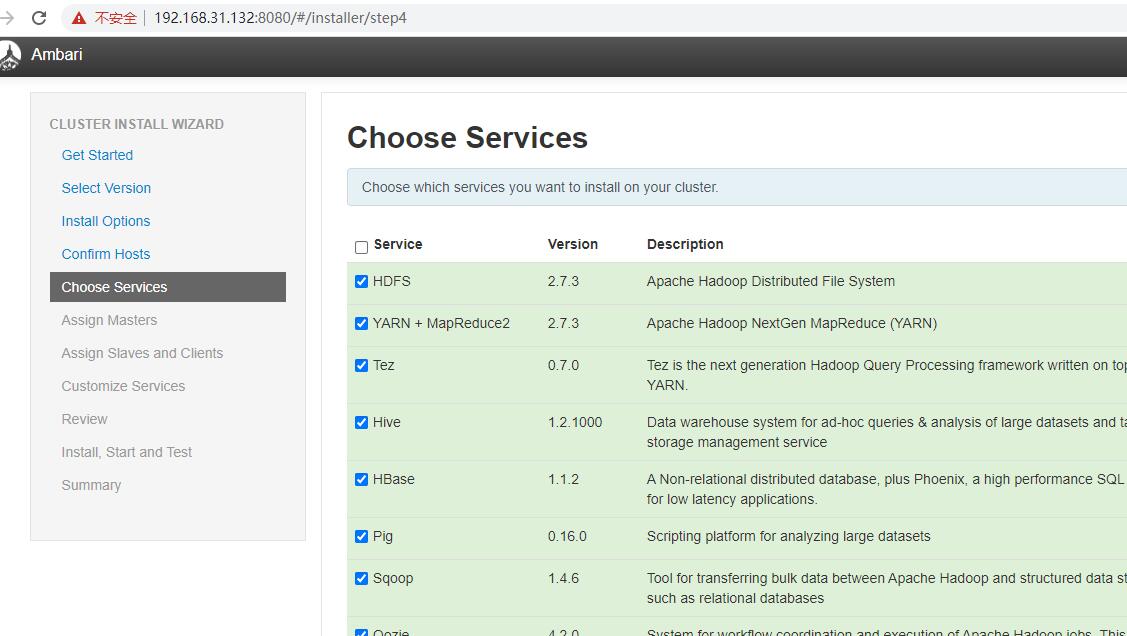1127x636 pixels.
Task: Click the Customize Services wizard step
Action: click(123, 387)
